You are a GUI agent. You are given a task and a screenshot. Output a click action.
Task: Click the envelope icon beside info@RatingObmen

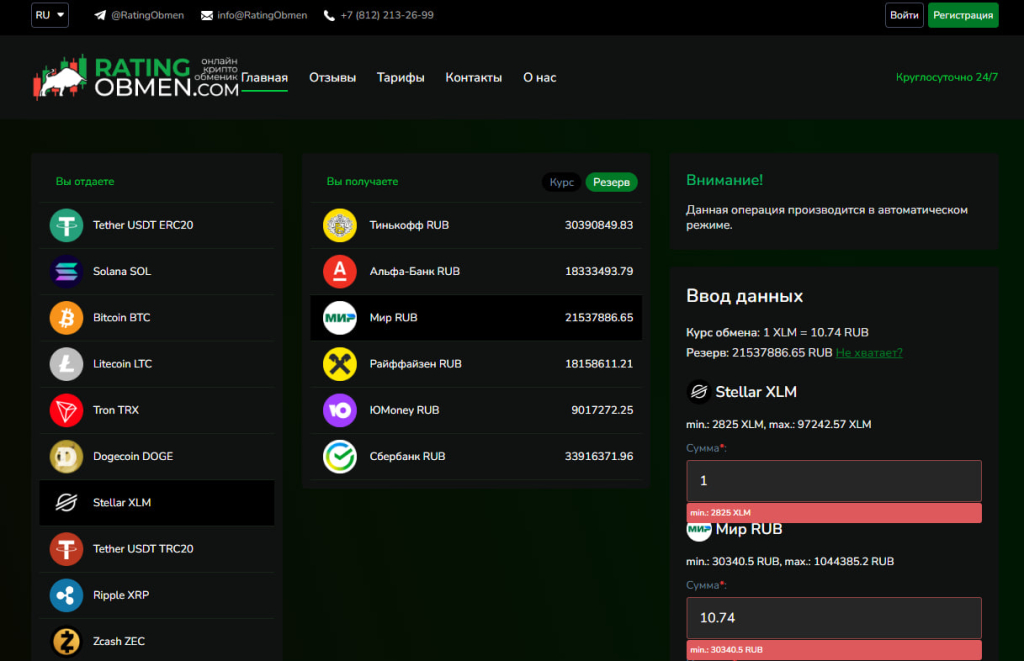point(207,16)
